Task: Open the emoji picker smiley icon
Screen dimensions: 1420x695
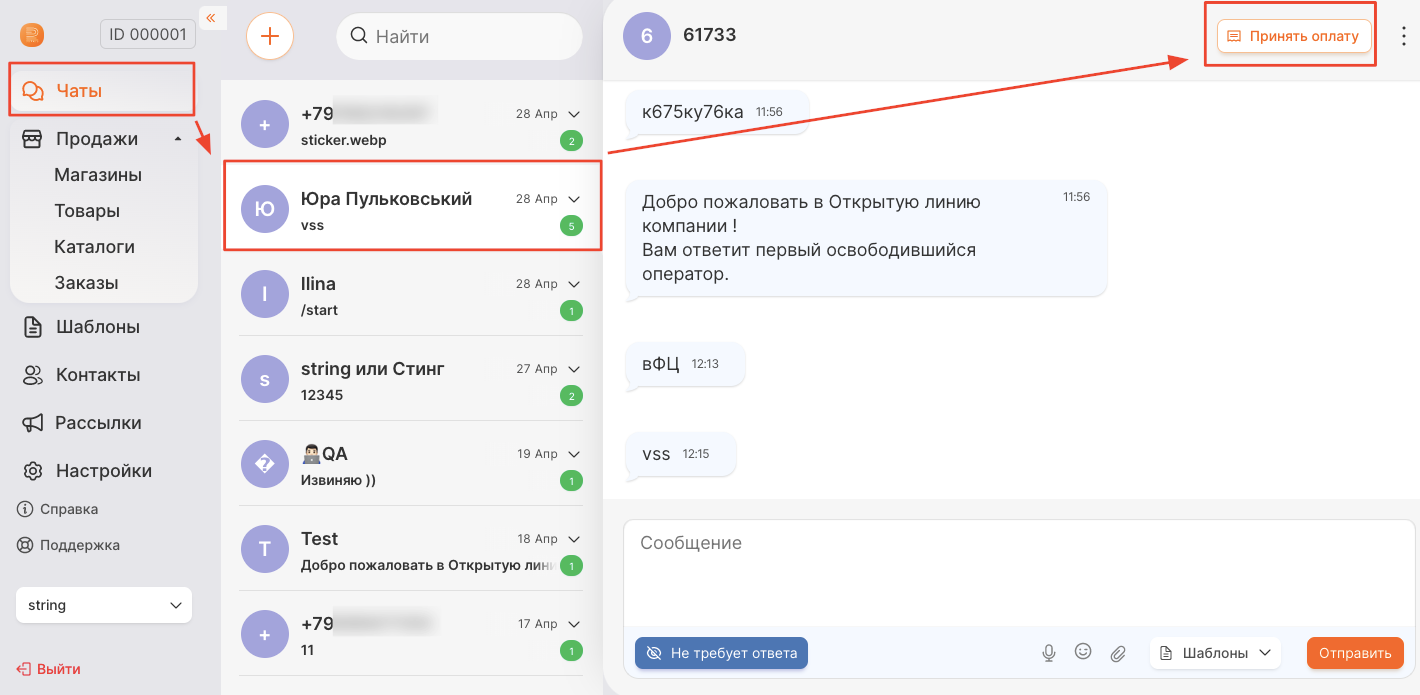Action: pyautogui.click(x=1083, y=652)
